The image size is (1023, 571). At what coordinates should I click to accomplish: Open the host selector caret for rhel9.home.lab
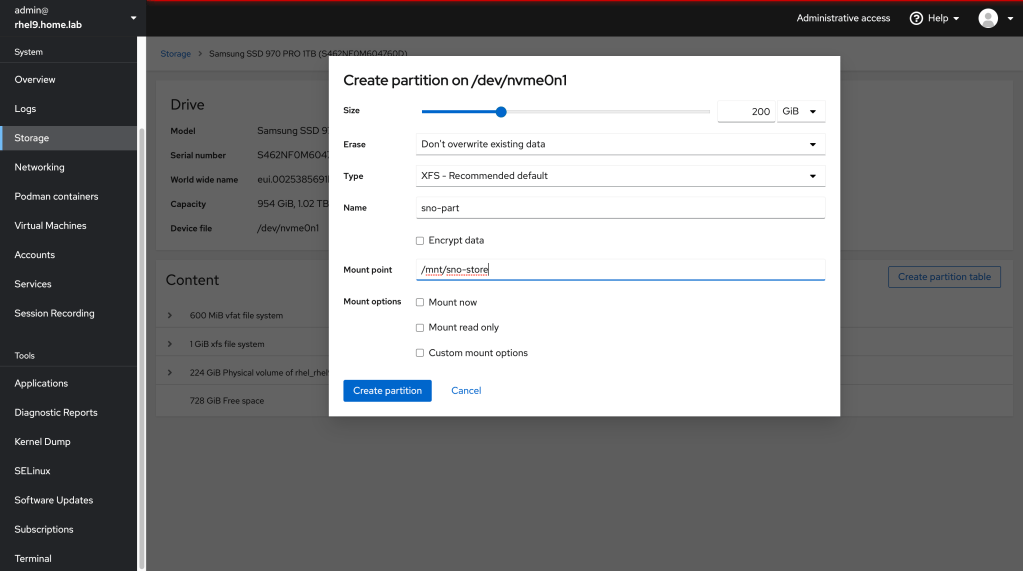click(x=134, y=18)
